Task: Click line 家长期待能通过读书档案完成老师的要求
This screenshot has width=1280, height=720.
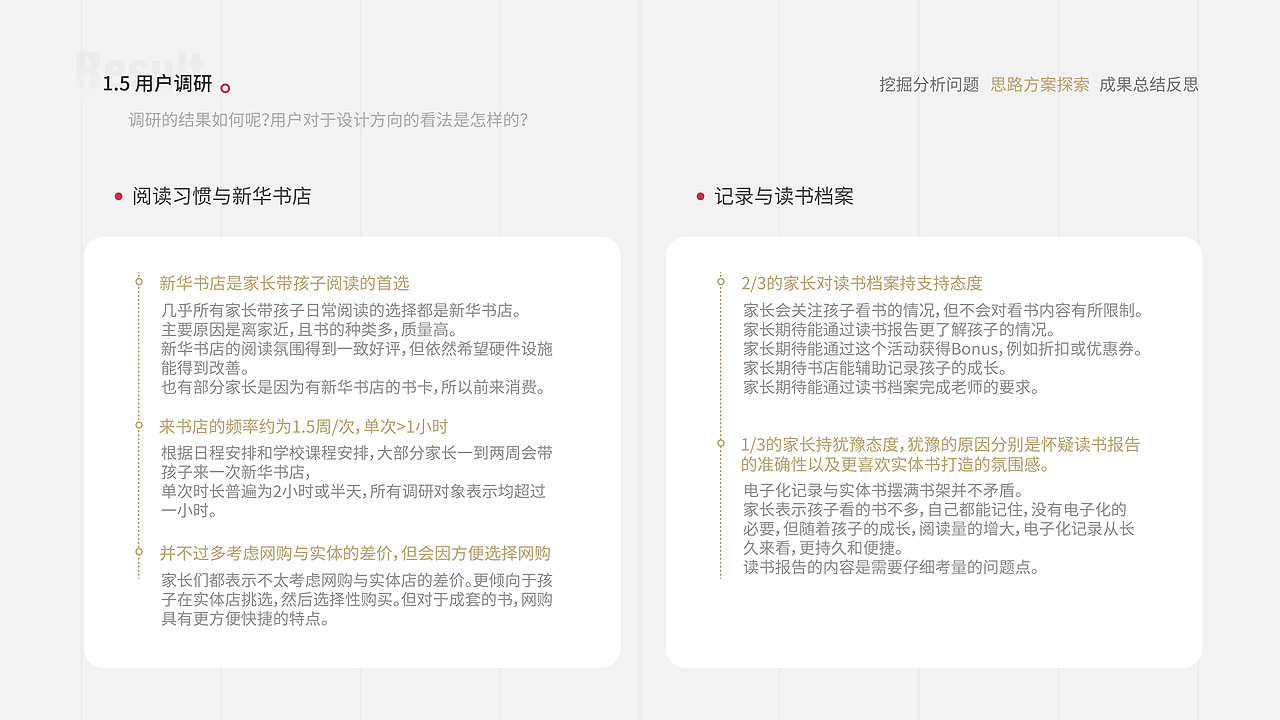Action: pos(891,387)
